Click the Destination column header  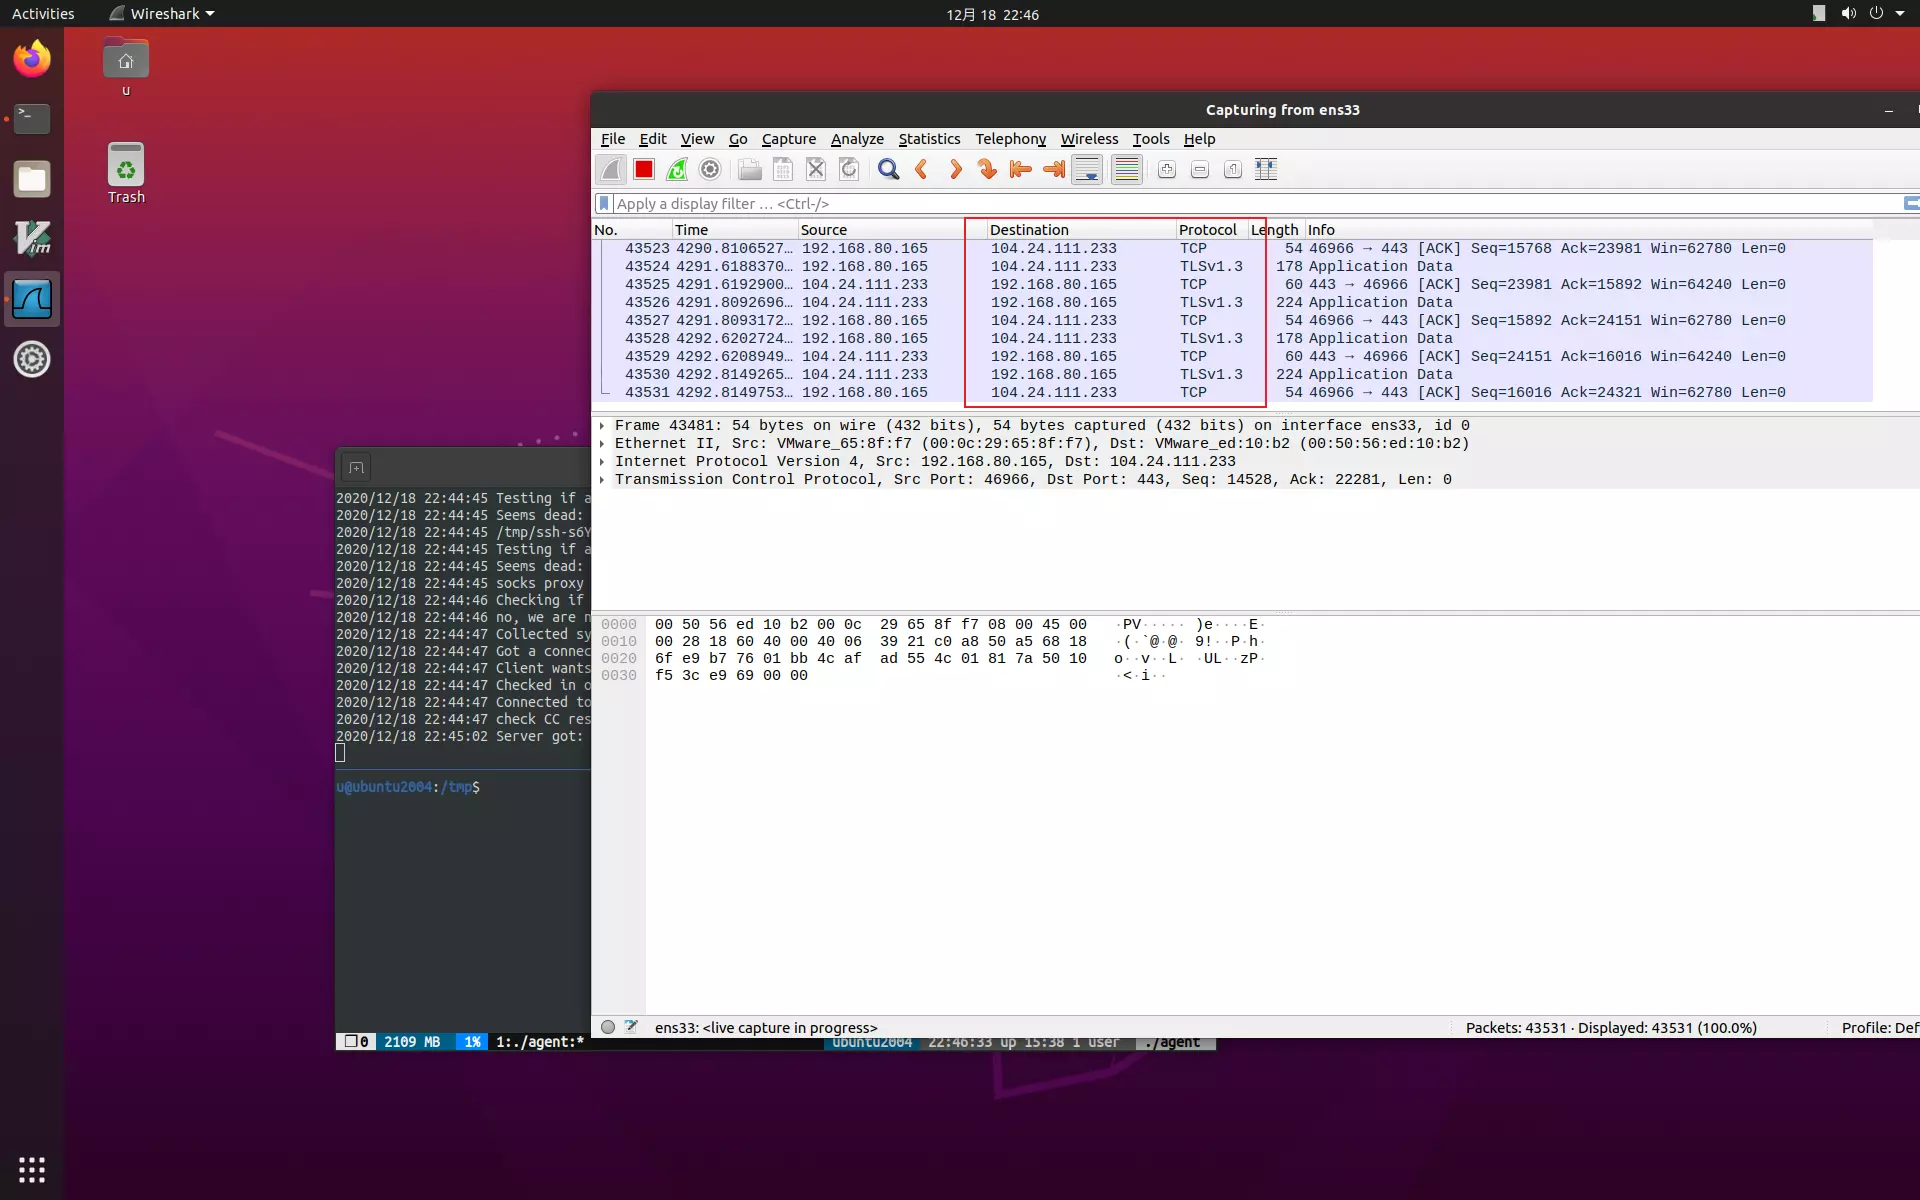pos(1029,229)
